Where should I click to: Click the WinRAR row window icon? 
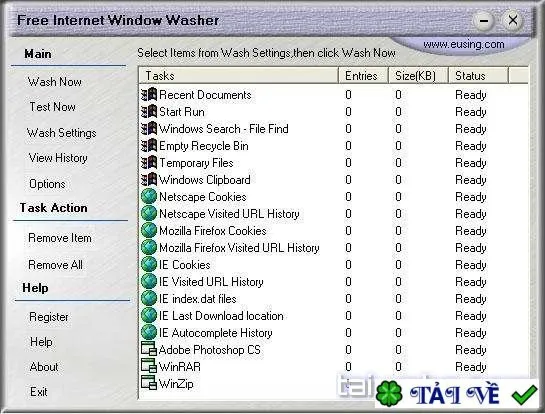pyautogui.click(x=149, y=366)
